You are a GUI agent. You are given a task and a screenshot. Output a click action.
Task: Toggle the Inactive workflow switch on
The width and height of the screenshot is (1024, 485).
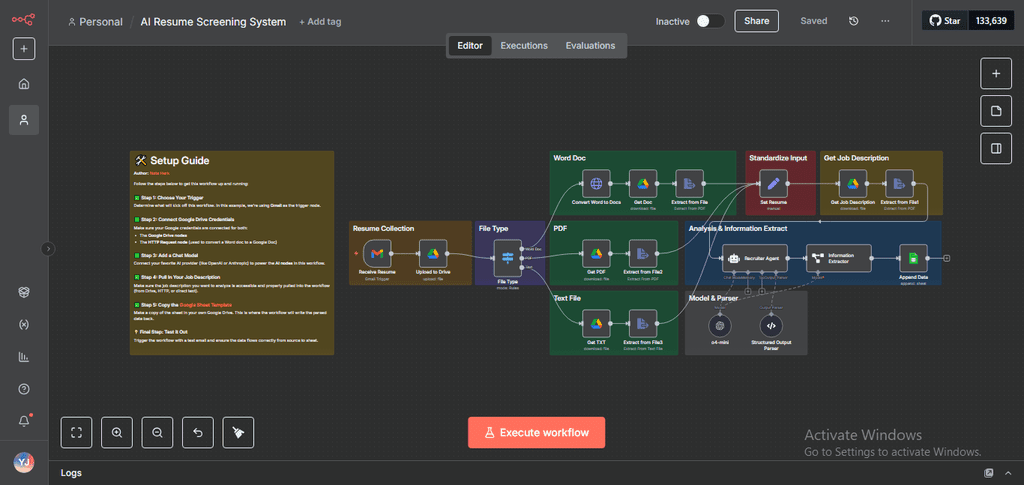click(710, 21)
